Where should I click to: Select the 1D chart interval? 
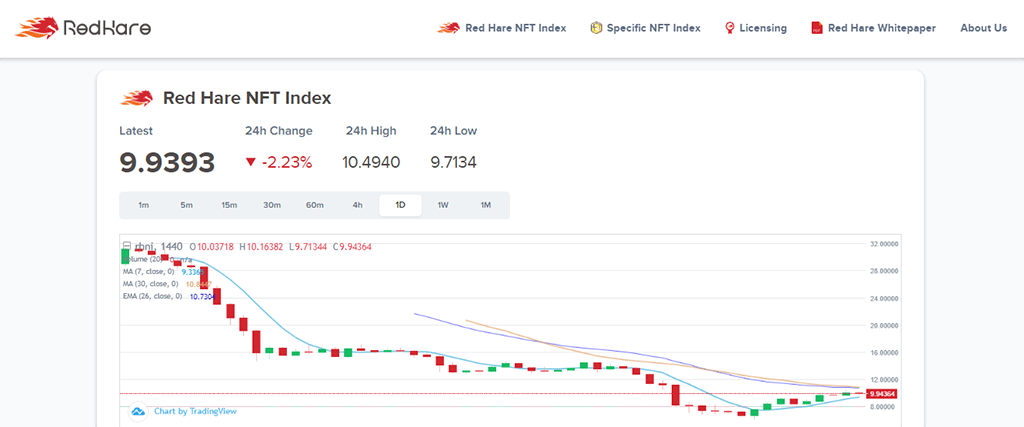click(400, 205)
